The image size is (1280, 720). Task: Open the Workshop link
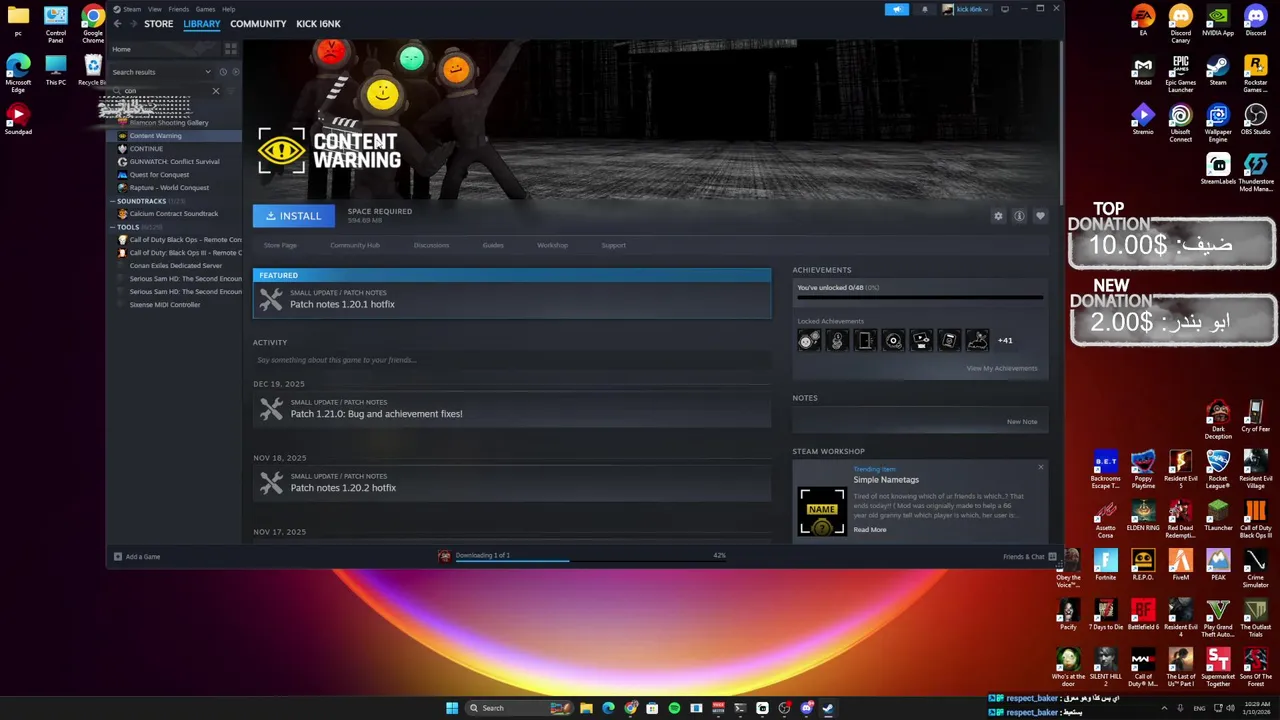[552, 245]
